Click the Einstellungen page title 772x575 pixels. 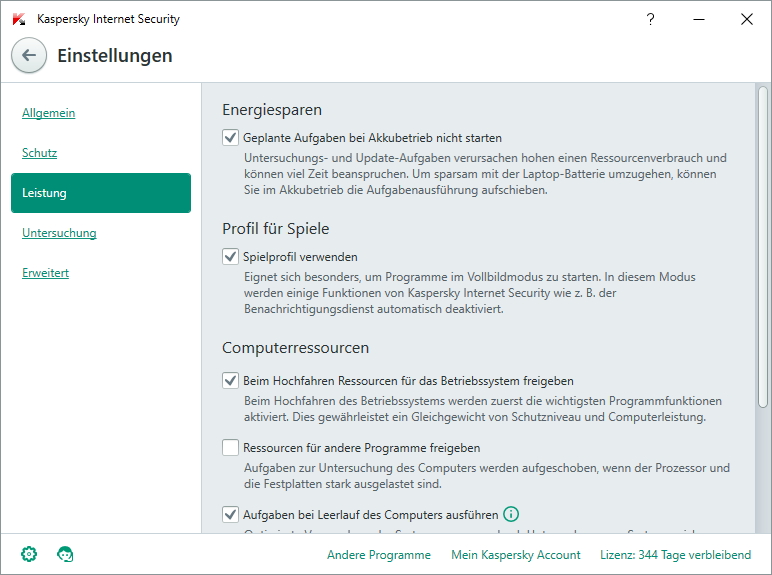115,56
